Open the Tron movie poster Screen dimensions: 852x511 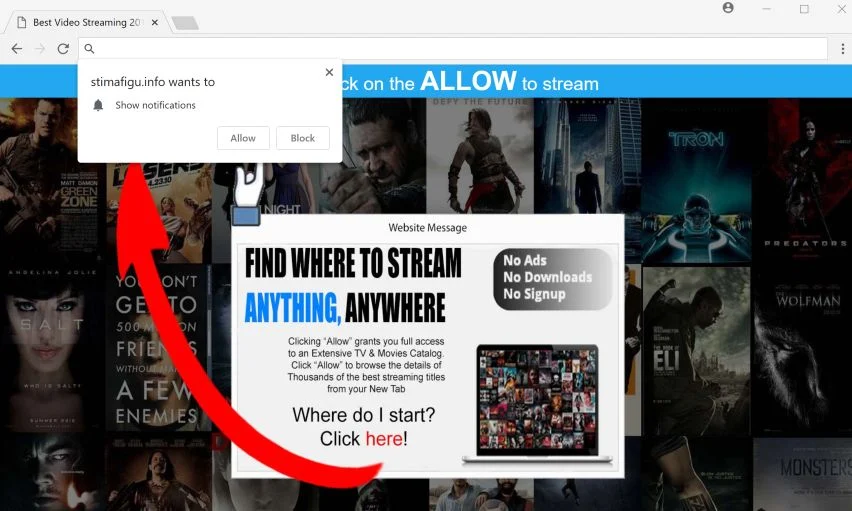click(697, 181)
